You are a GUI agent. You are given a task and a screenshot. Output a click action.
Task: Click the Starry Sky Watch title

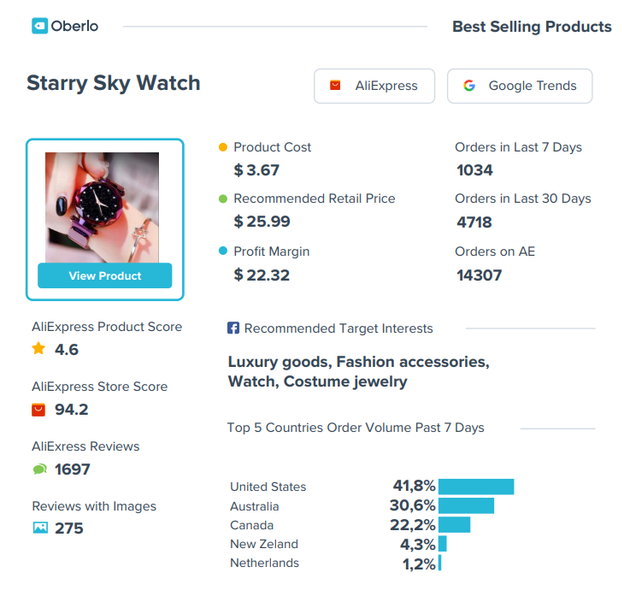113,83
